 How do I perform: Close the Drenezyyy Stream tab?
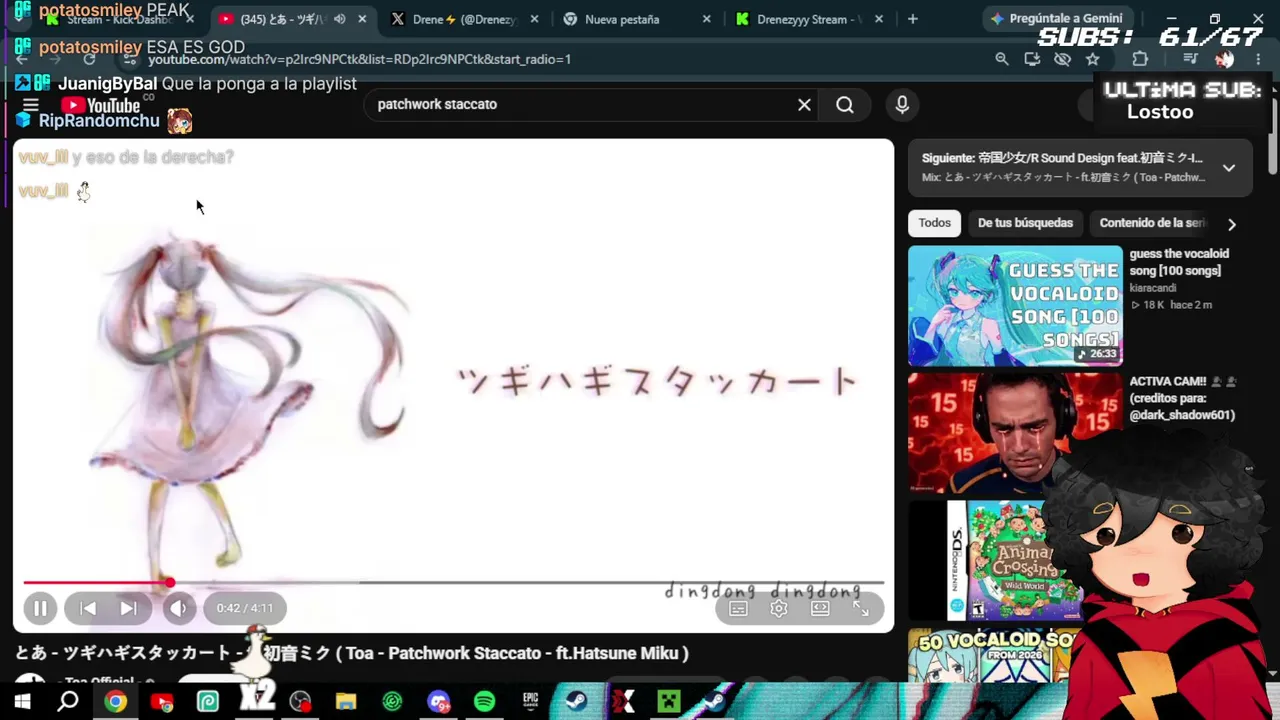coord(880,19)
